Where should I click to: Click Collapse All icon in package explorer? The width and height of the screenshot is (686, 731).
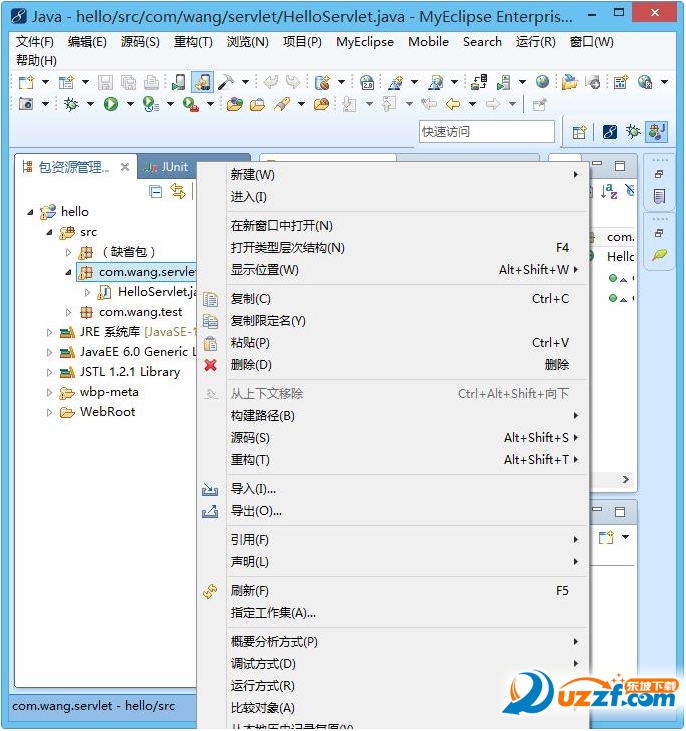(155, 192)
